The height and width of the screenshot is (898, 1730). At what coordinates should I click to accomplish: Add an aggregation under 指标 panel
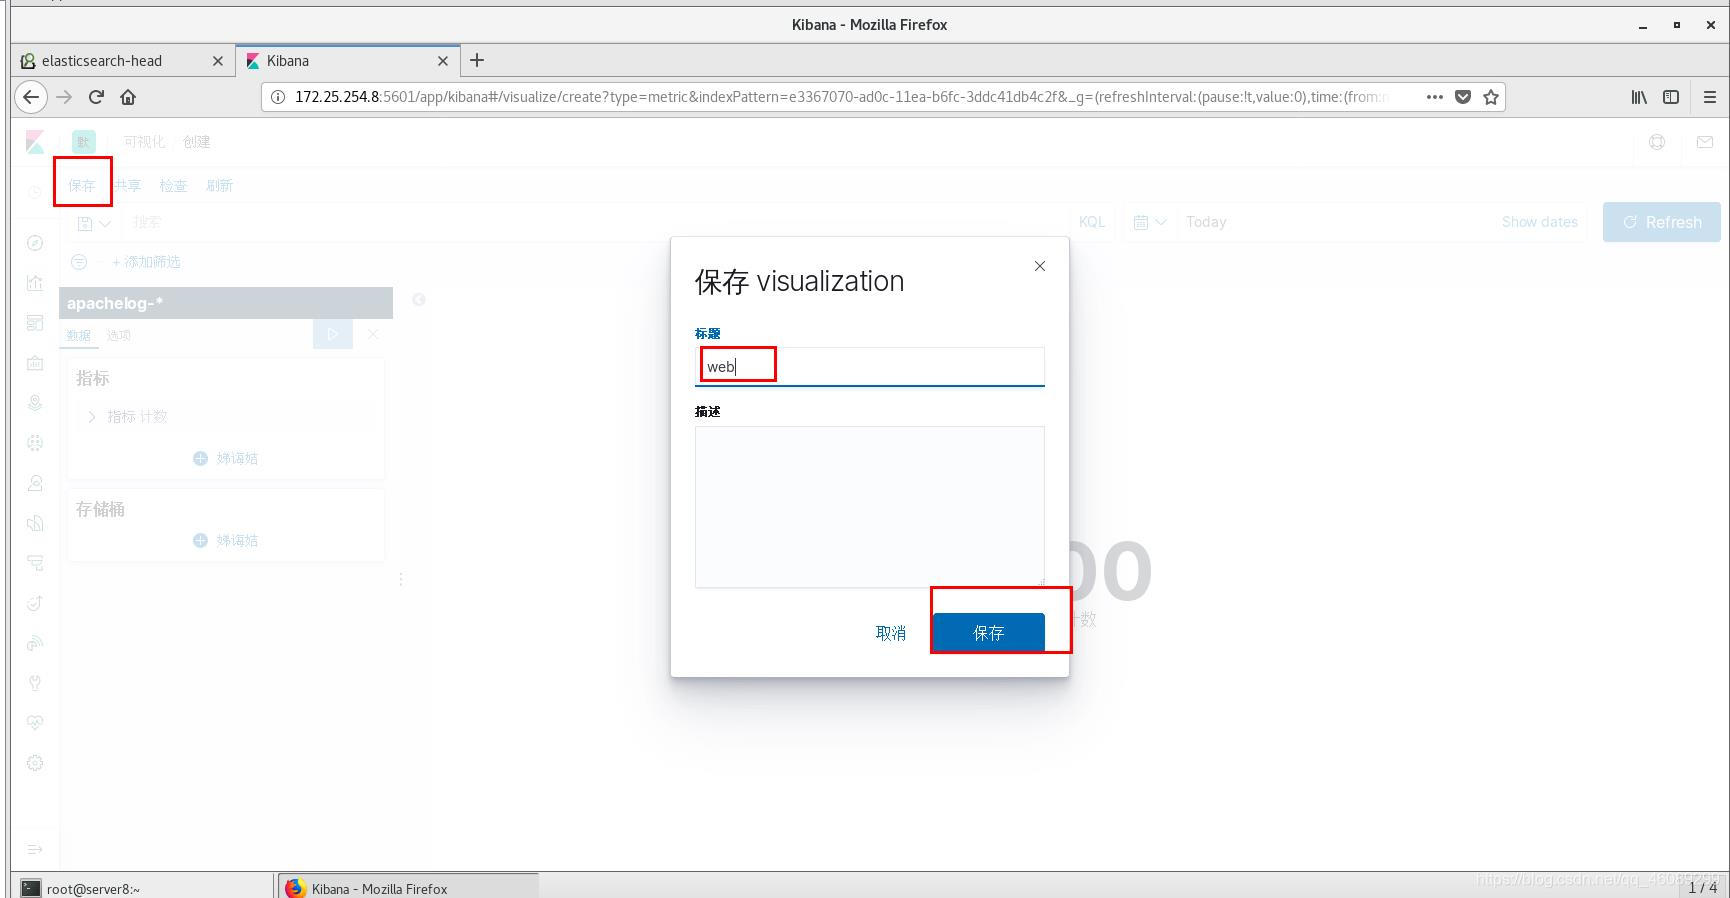tap(226, 458)
